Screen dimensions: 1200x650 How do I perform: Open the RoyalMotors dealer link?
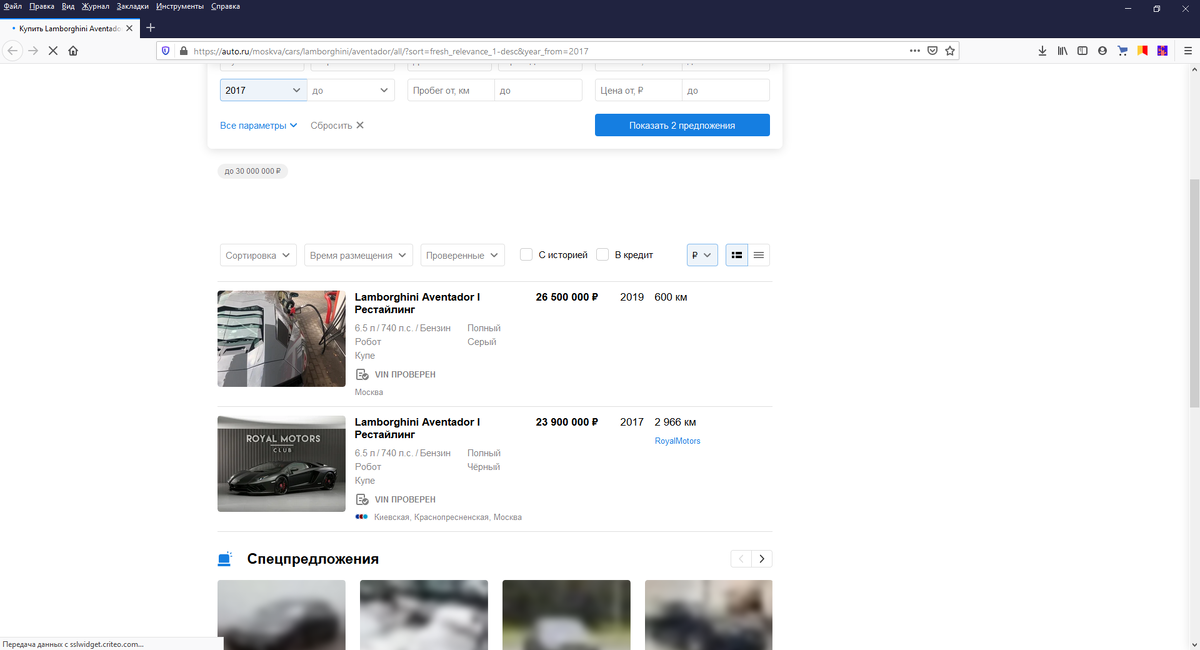point(678,441)
